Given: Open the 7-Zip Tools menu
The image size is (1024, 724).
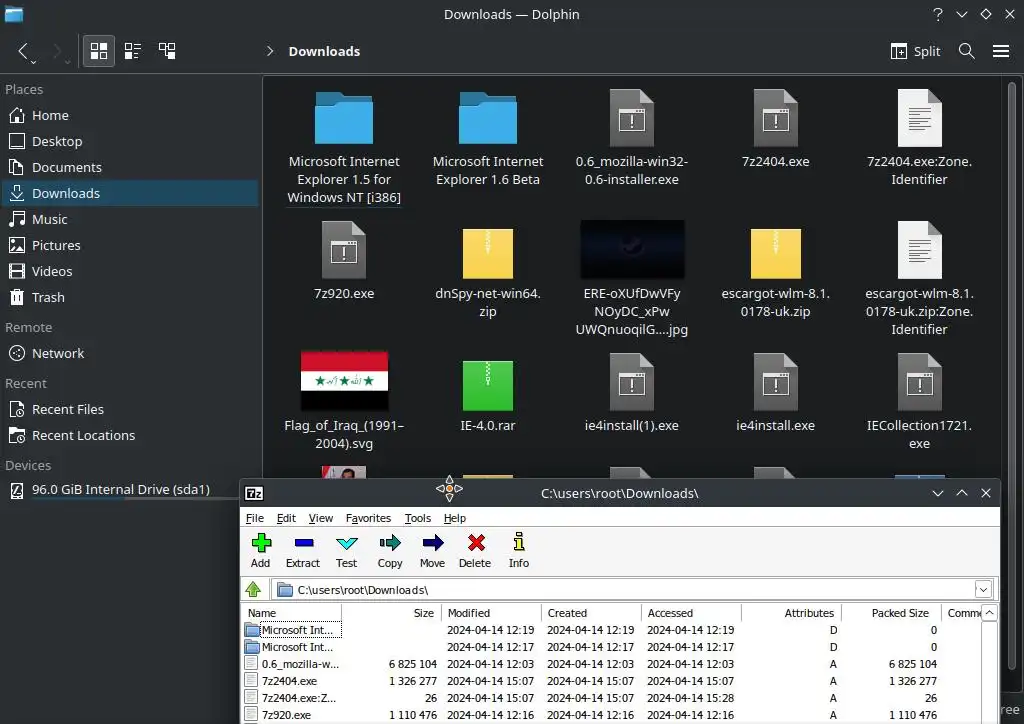Looking at the screenshot, I should [x=418, y=518].
